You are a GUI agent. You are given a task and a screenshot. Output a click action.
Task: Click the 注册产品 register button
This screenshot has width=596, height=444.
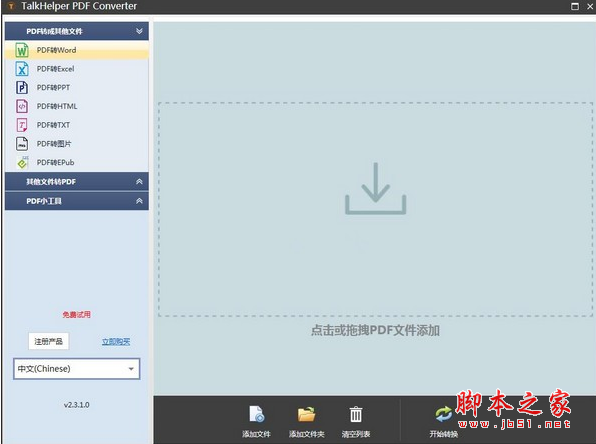coord(48,341)
